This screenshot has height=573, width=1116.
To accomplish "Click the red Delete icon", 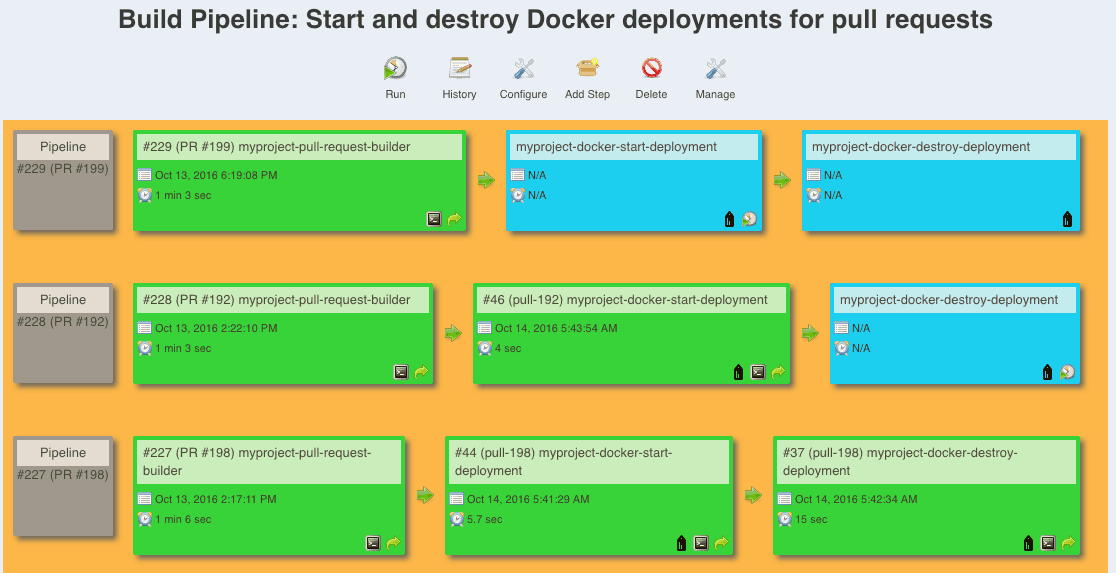I will click(651, 69).
